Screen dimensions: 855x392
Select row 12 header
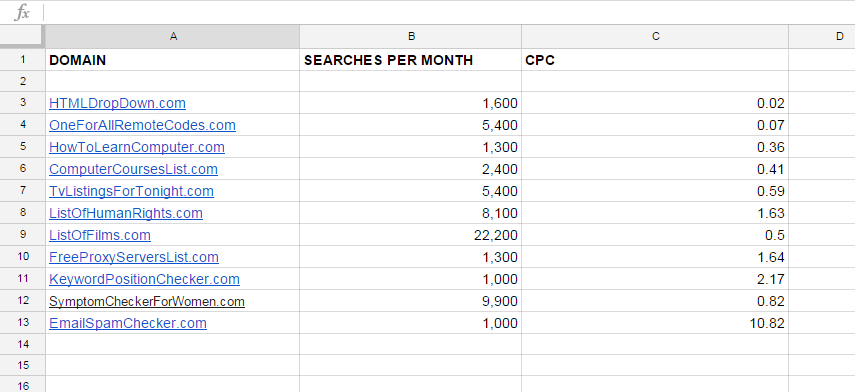coord(22,301)
